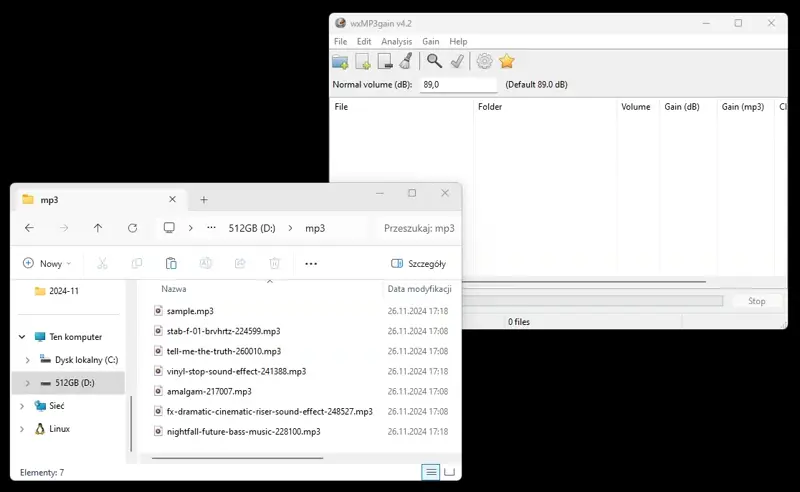The height and width of the screenshot is (492, 800).
Task: Open Settings gear icon in wxMP3gain
Action: [484, 61]
